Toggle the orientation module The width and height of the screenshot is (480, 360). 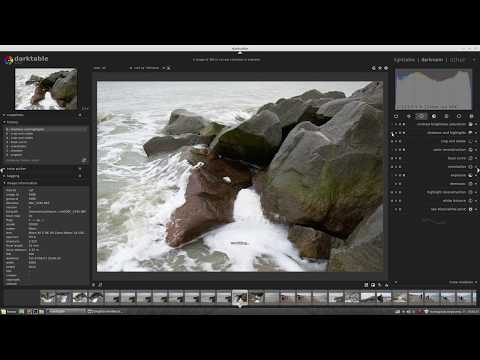tap(393, 167)
